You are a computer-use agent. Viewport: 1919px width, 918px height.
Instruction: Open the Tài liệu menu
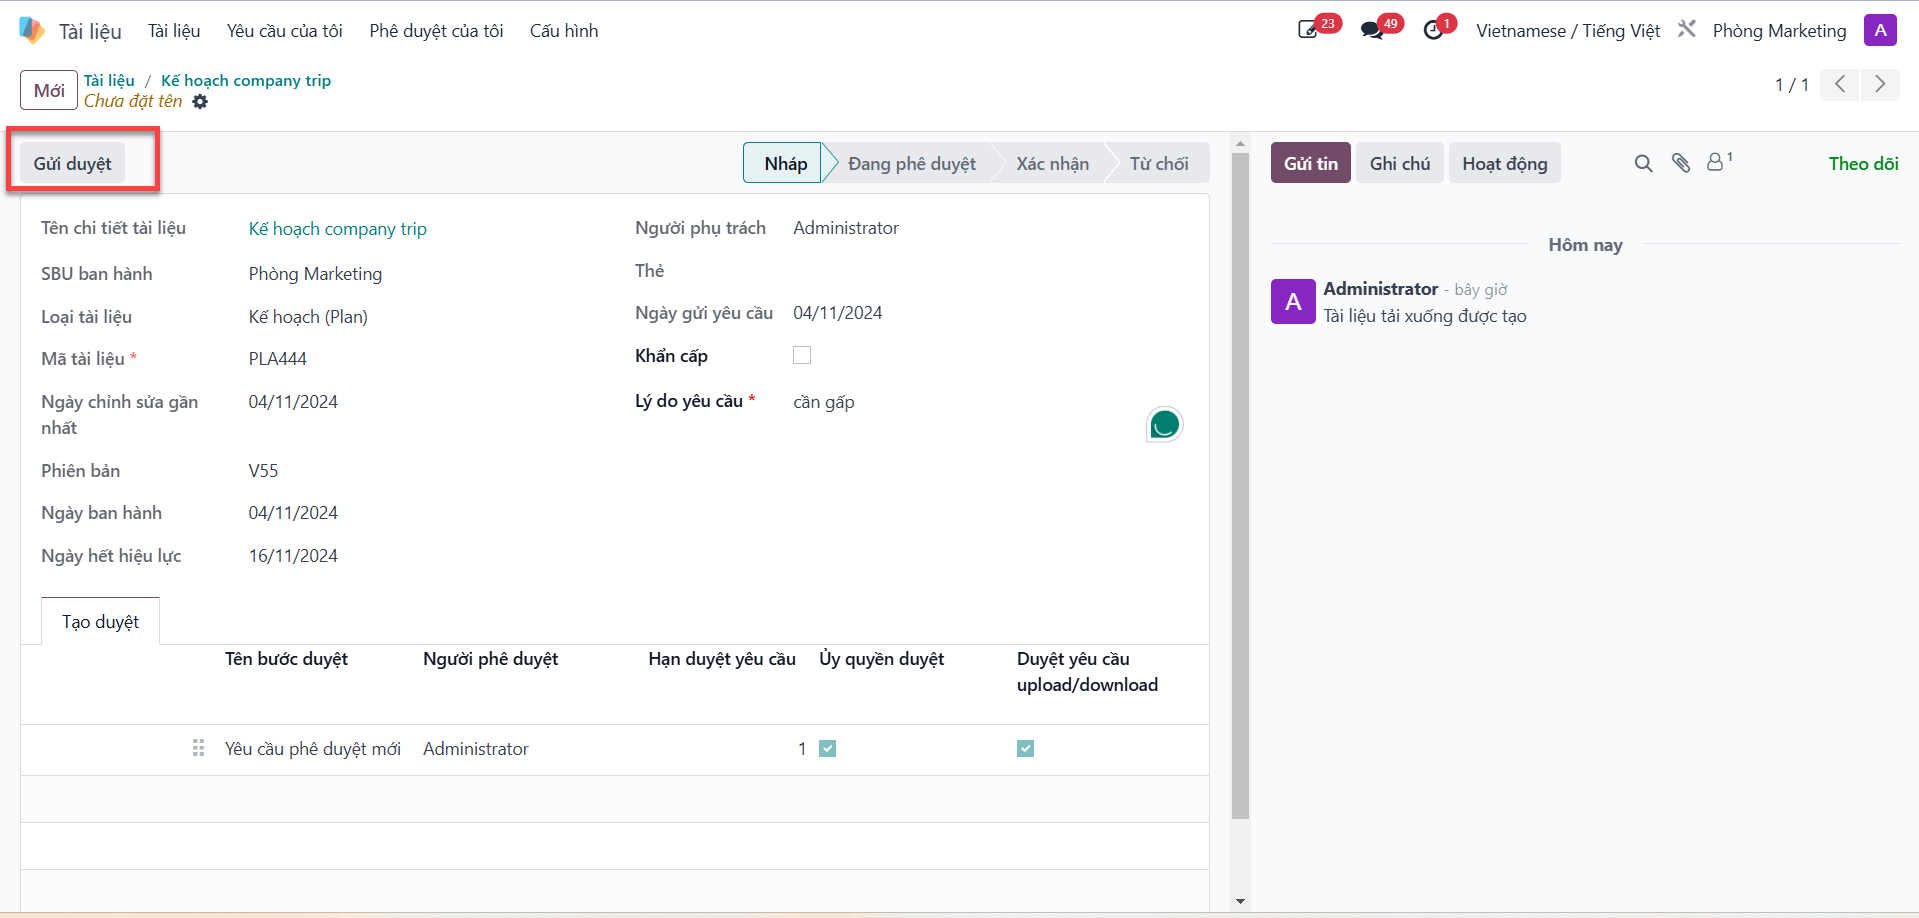pos(174,31)
